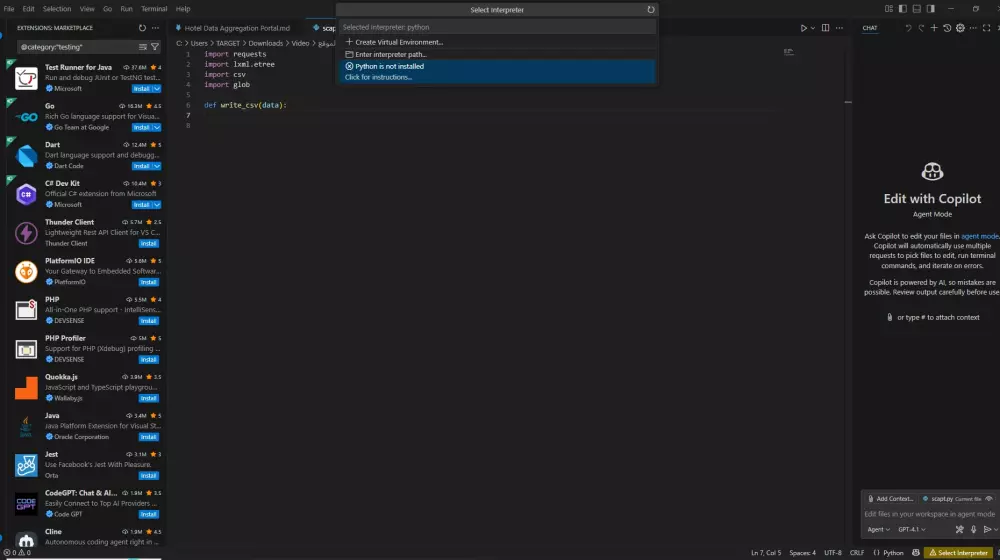The height and width of the screenshot is (560, 1000).
Task: Click the Select Interpreter input field
Action: click(497, 27)
